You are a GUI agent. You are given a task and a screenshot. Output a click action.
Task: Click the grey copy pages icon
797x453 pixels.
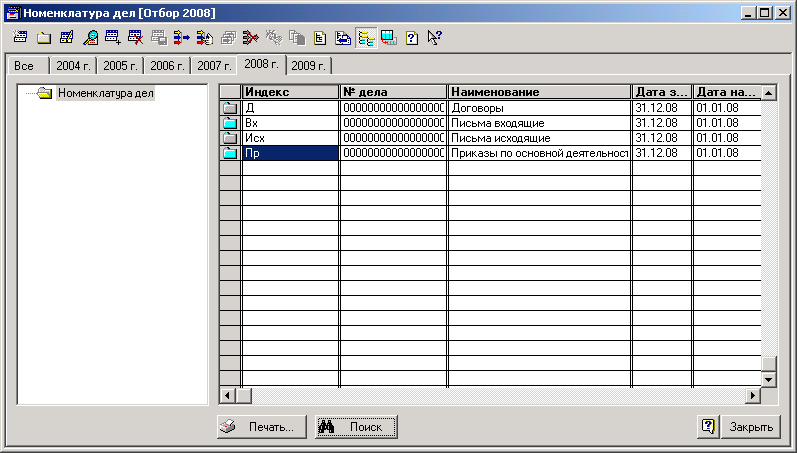point(297,38)
